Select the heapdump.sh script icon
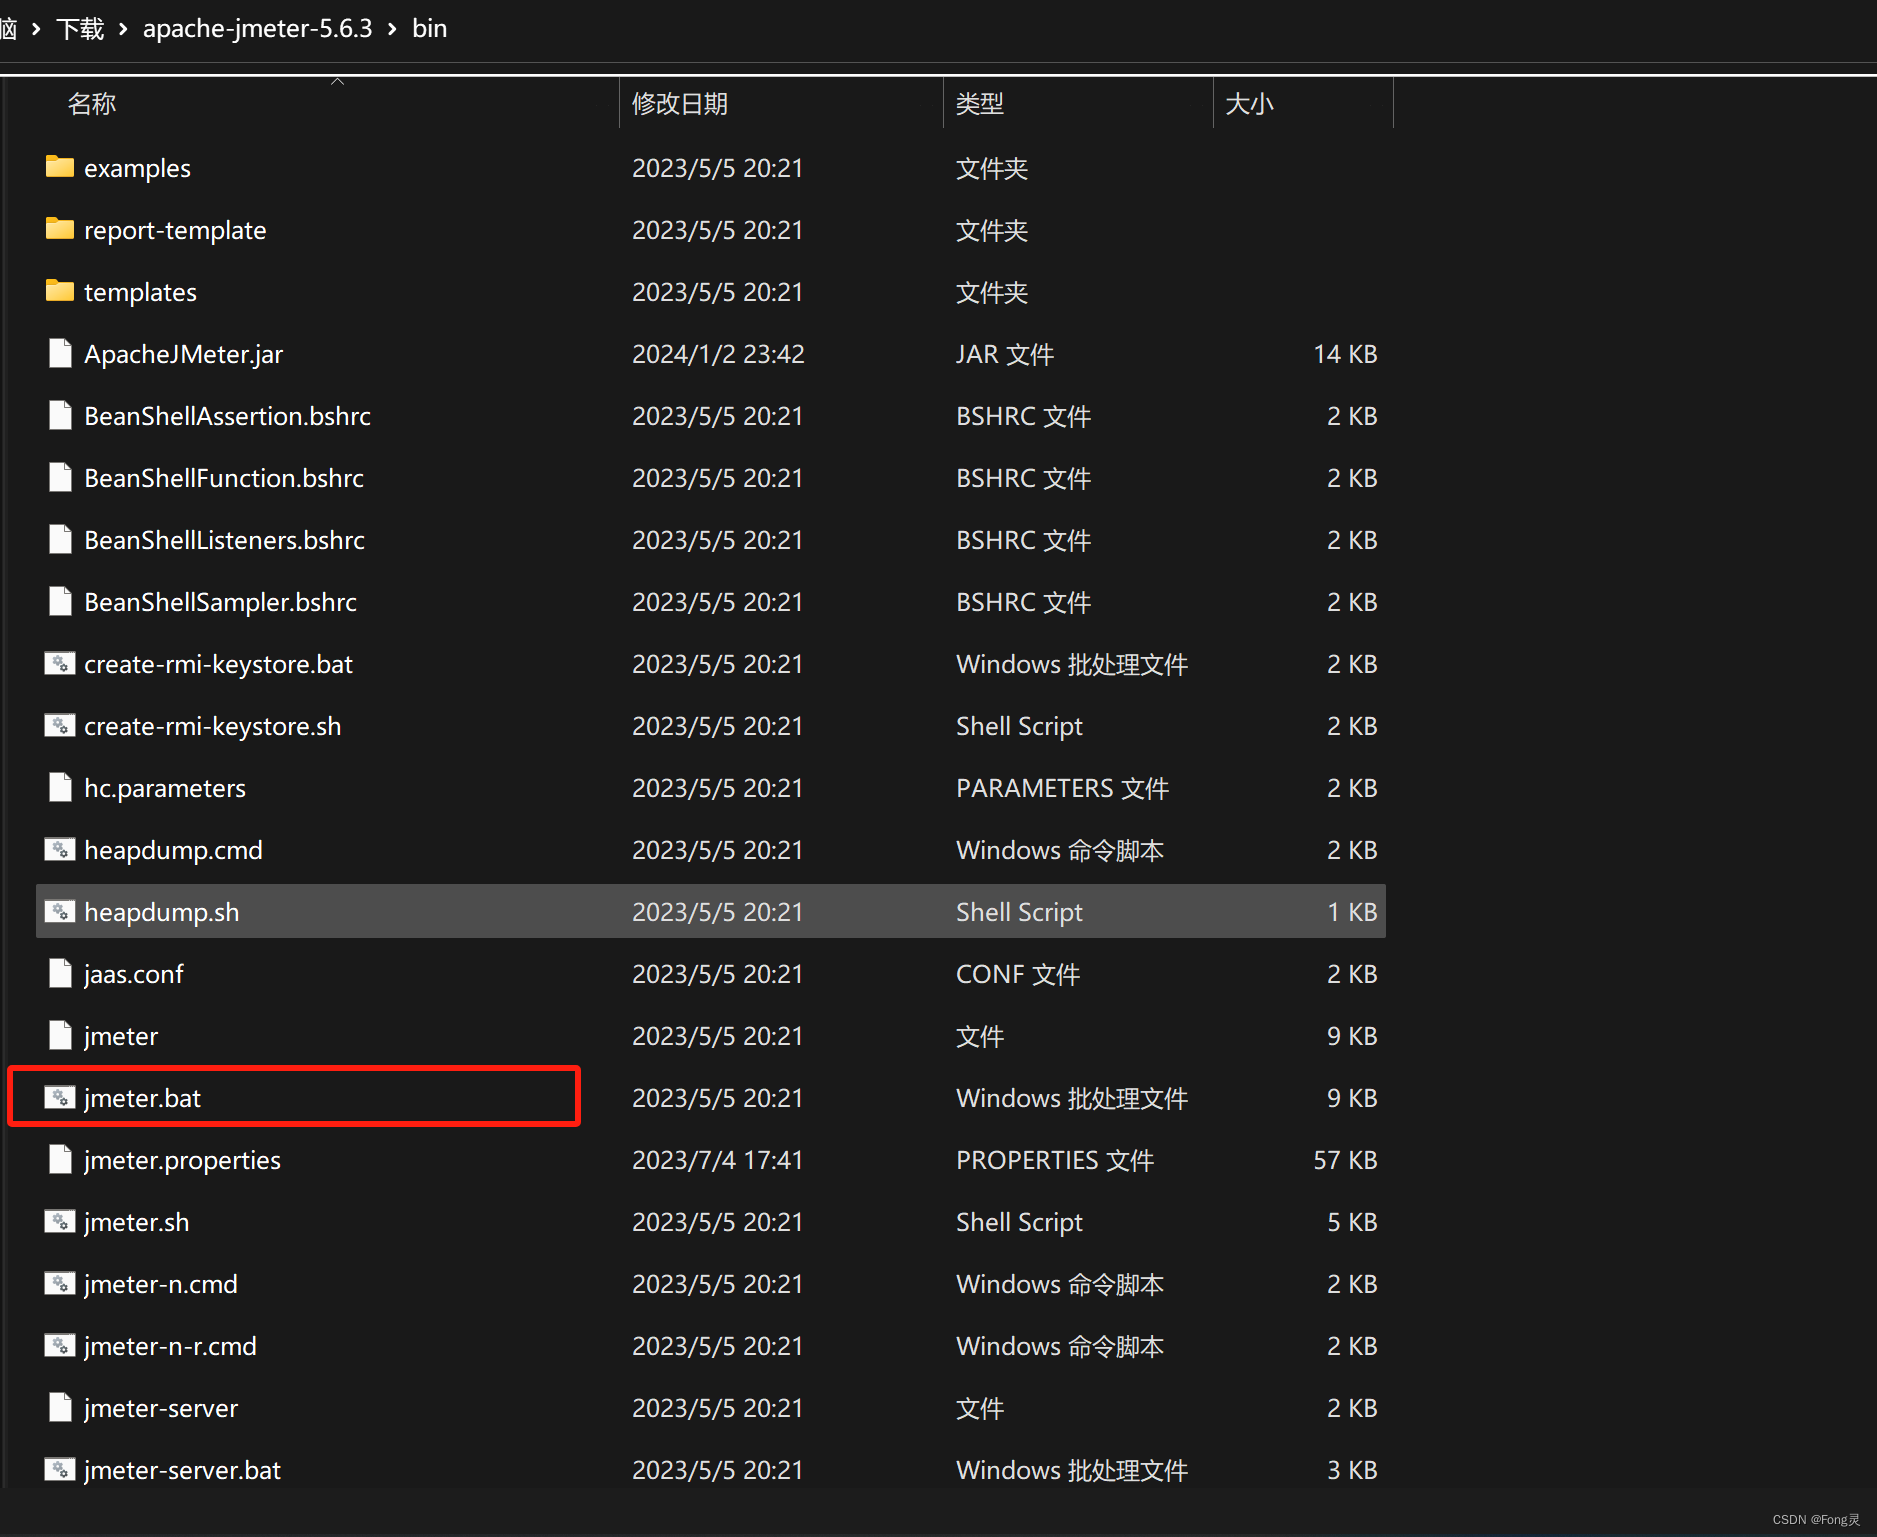 coord(60,911)
